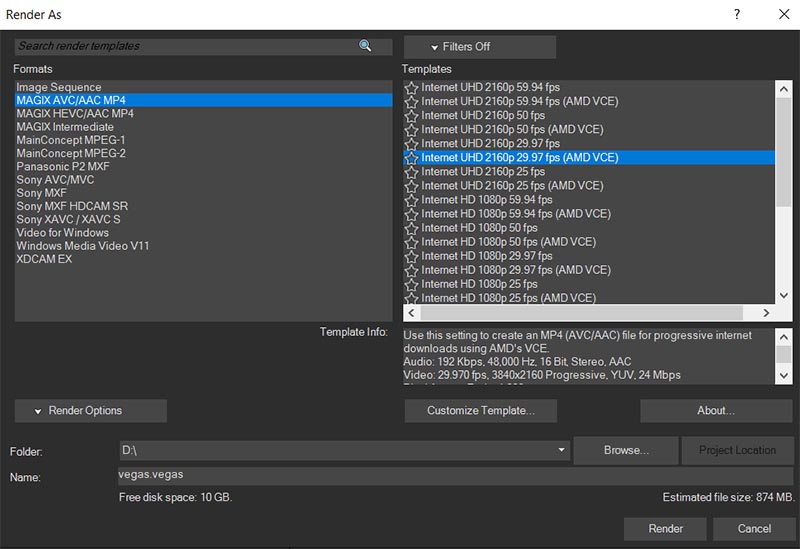Screen dimensions: 800x549
Task: Choose MAGIX HEVC/AAC MP4 format
Action: click(204, 114)
